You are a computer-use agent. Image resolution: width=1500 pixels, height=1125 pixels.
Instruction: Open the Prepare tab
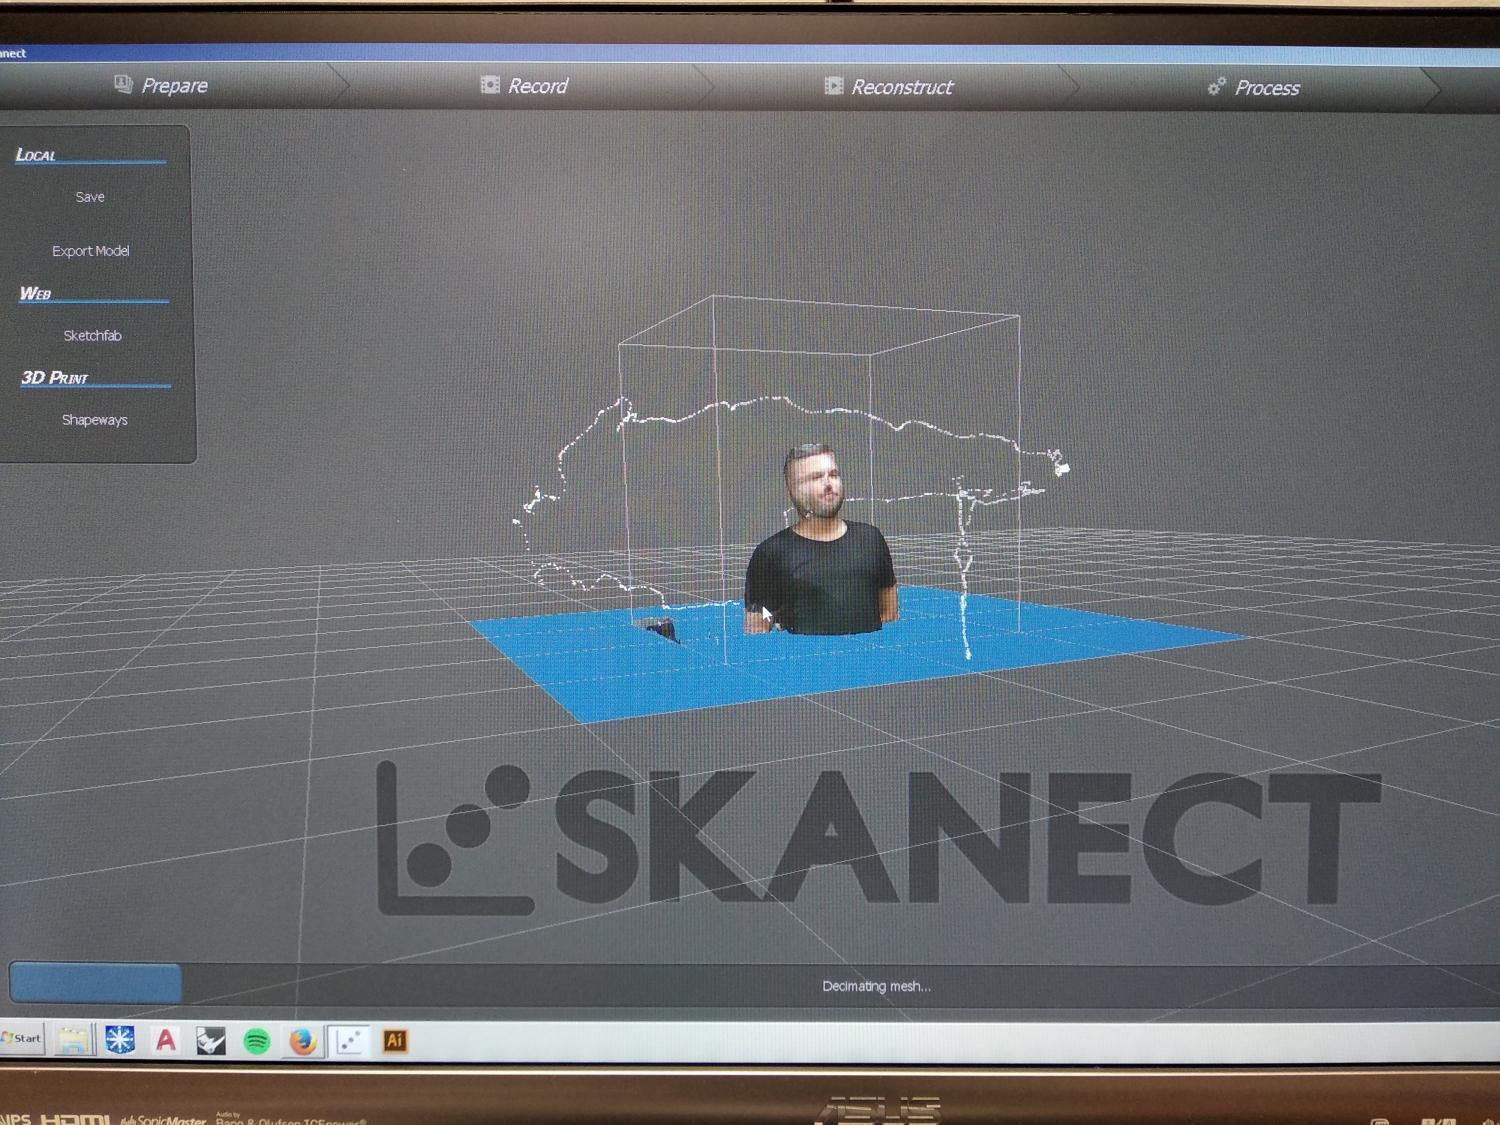click(x=160, y=85)
